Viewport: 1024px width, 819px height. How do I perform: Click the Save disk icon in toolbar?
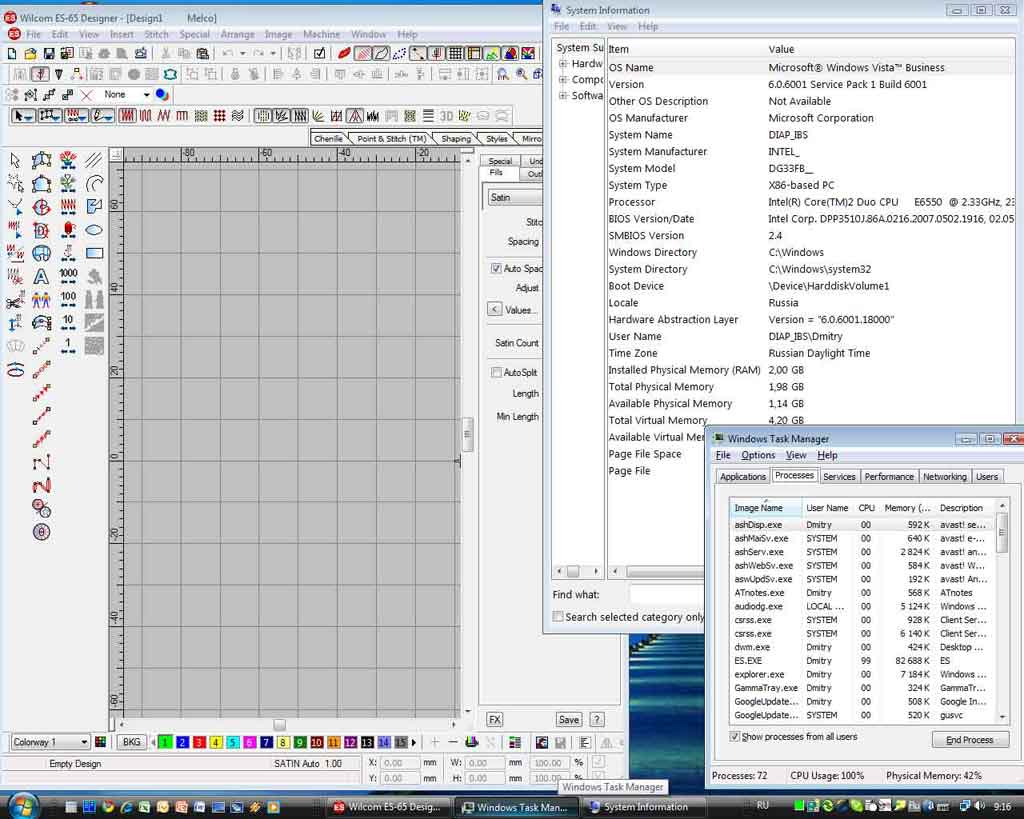tap(50, 53)
